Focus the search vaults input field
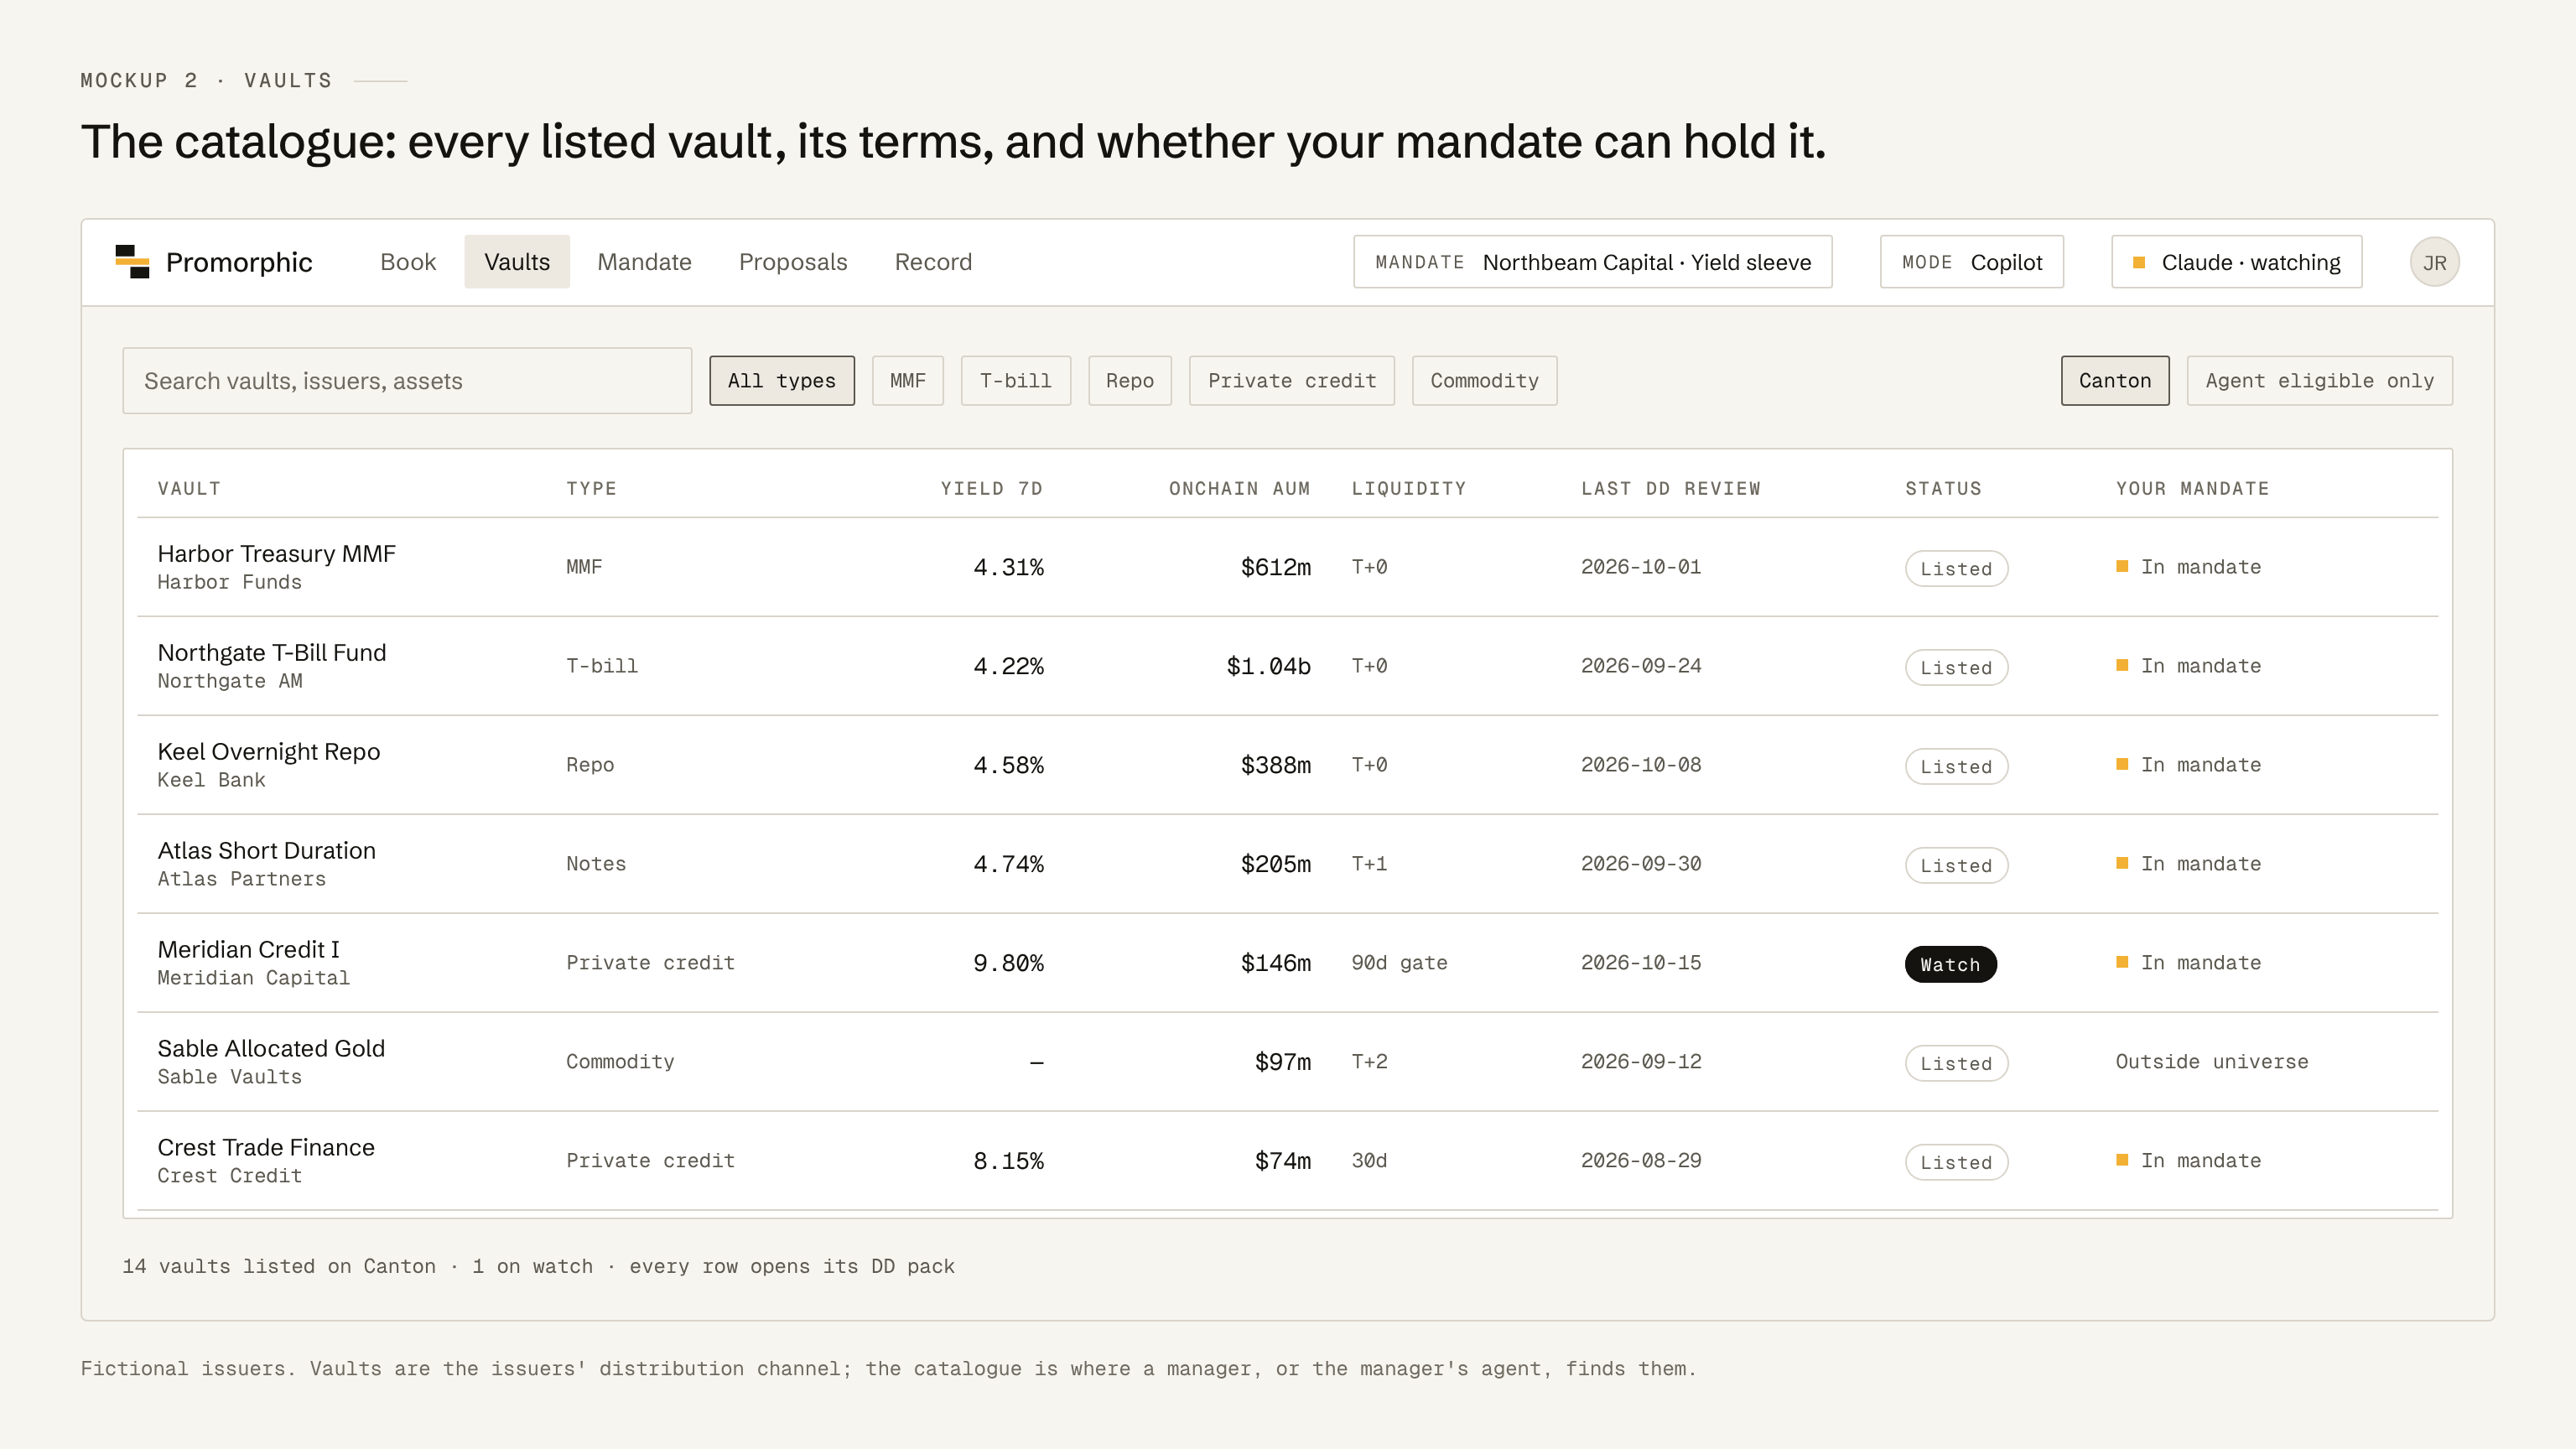 point(407,381)
